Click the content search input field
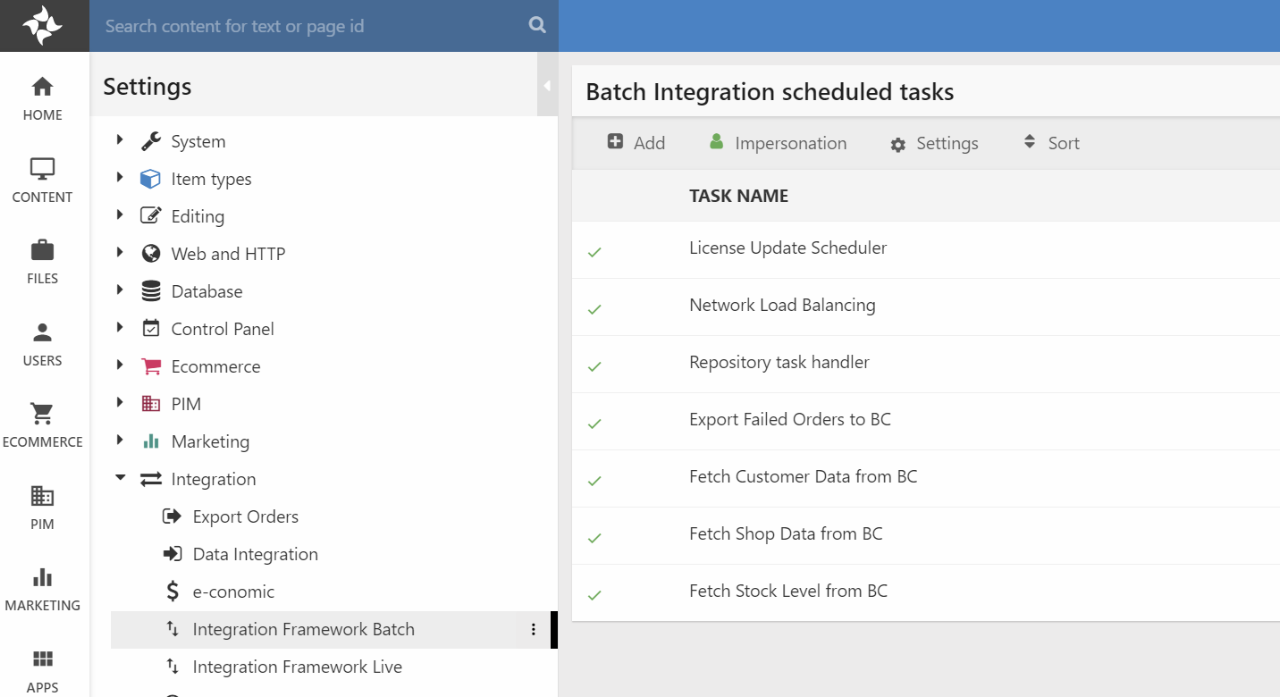Image resolution: width=1280 pixels, height=697 pixels. pyautogui.click(x=310, y=26)
